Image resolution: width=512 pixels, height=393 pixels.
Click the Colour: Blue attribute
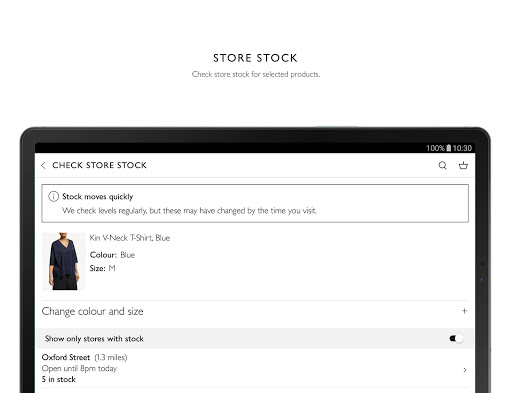click(x=112, y=255)
